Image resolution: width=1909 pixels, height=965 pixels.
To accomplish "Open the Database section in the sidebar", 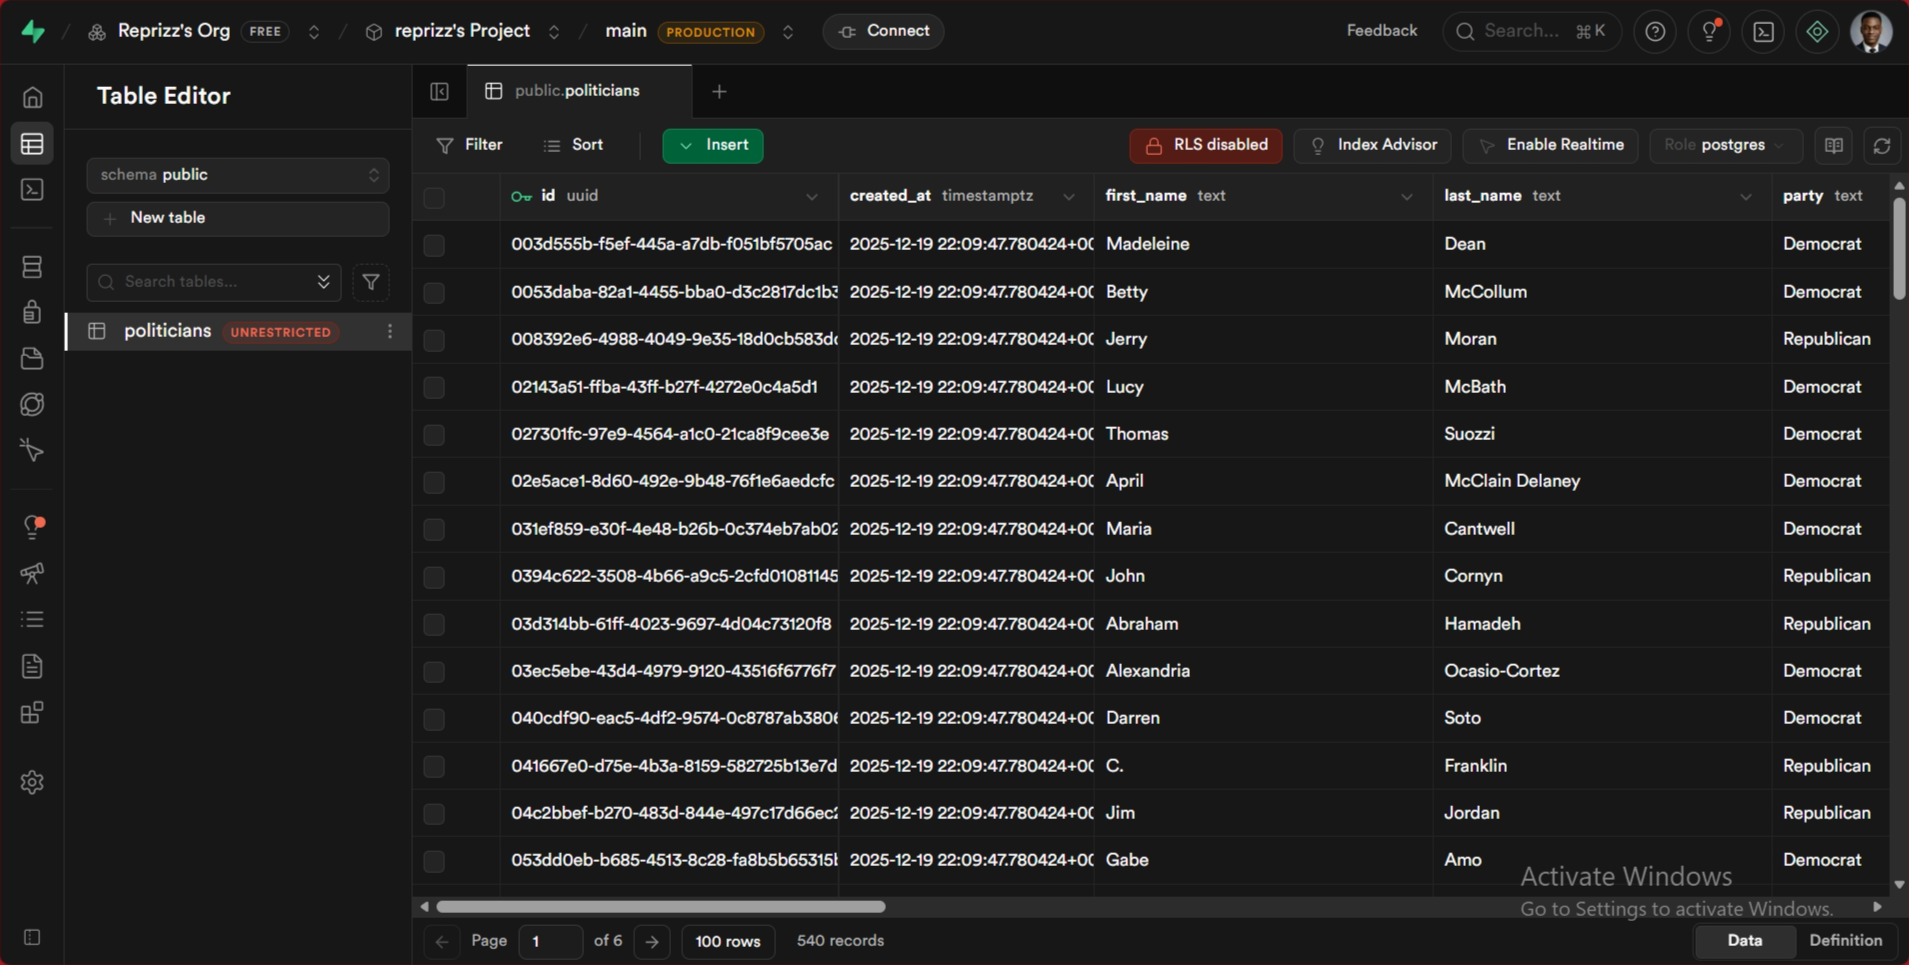I will pyautogui.click(x=32, y=266).
